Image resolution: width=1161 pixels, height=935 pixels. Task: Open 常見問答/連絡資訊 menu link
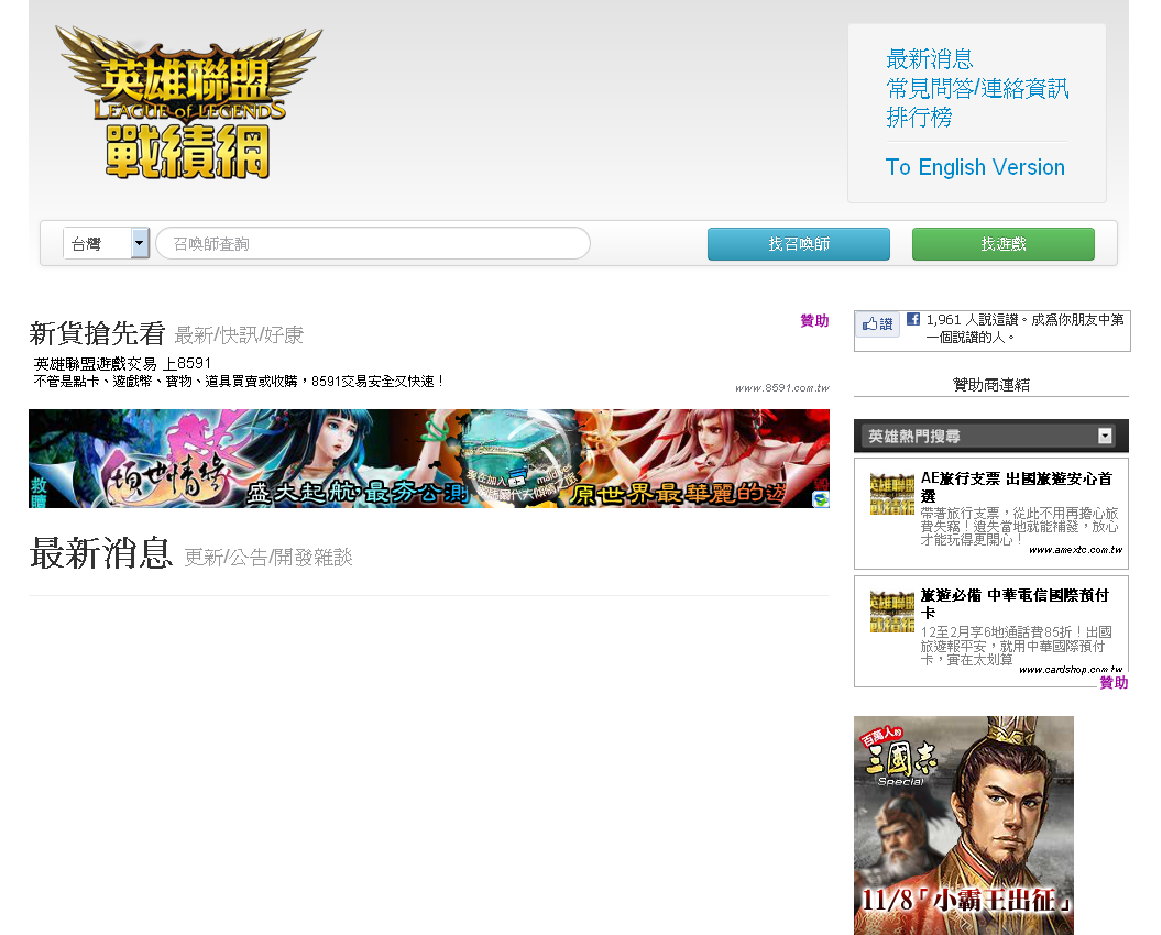[x=977, y=88]
